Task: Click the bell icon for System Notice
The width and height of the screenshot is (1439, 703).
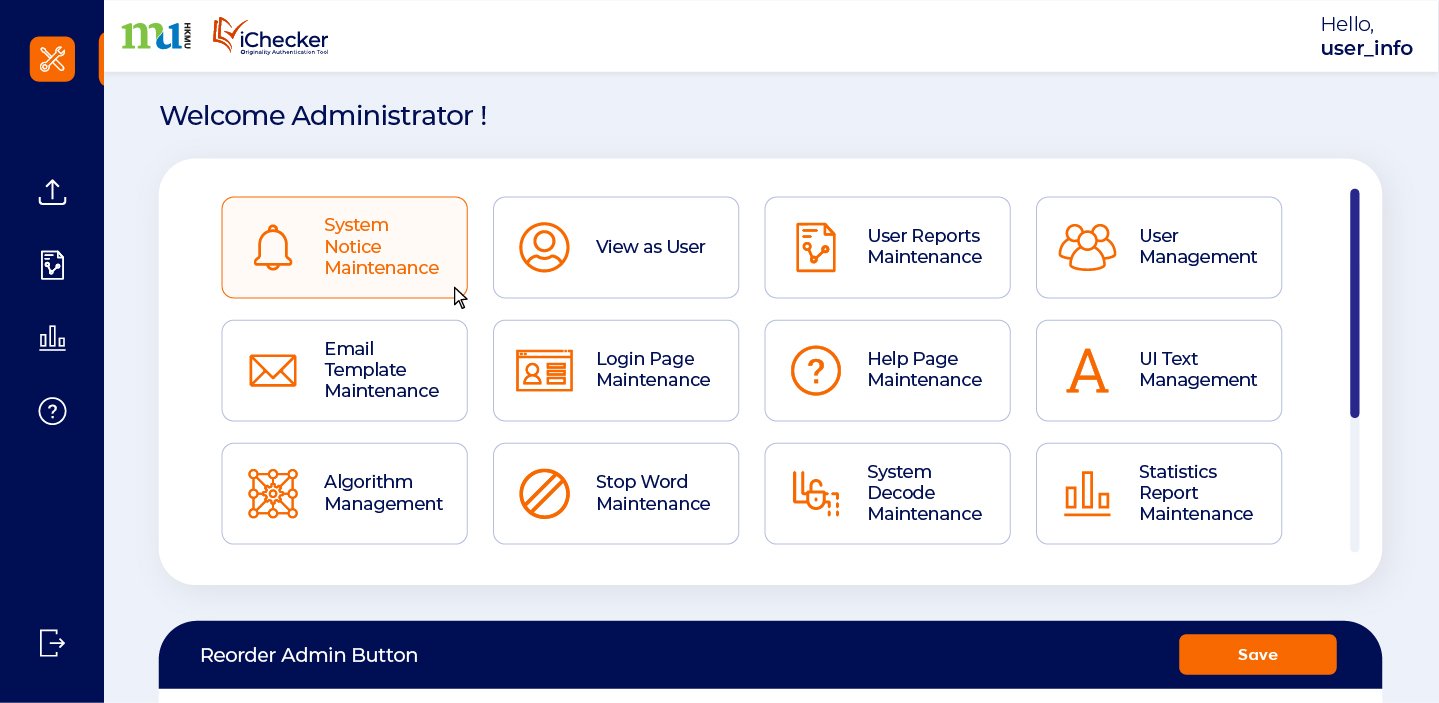Action: (273, 247)
